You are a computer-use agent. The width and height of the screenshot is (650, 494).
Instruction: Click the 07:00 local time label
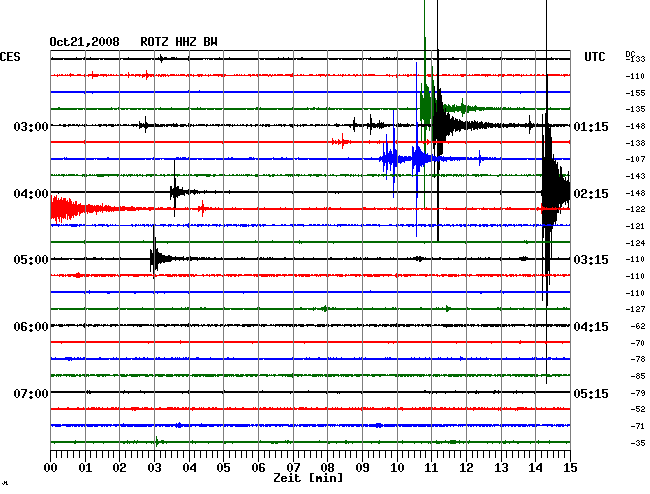point(31,393)
